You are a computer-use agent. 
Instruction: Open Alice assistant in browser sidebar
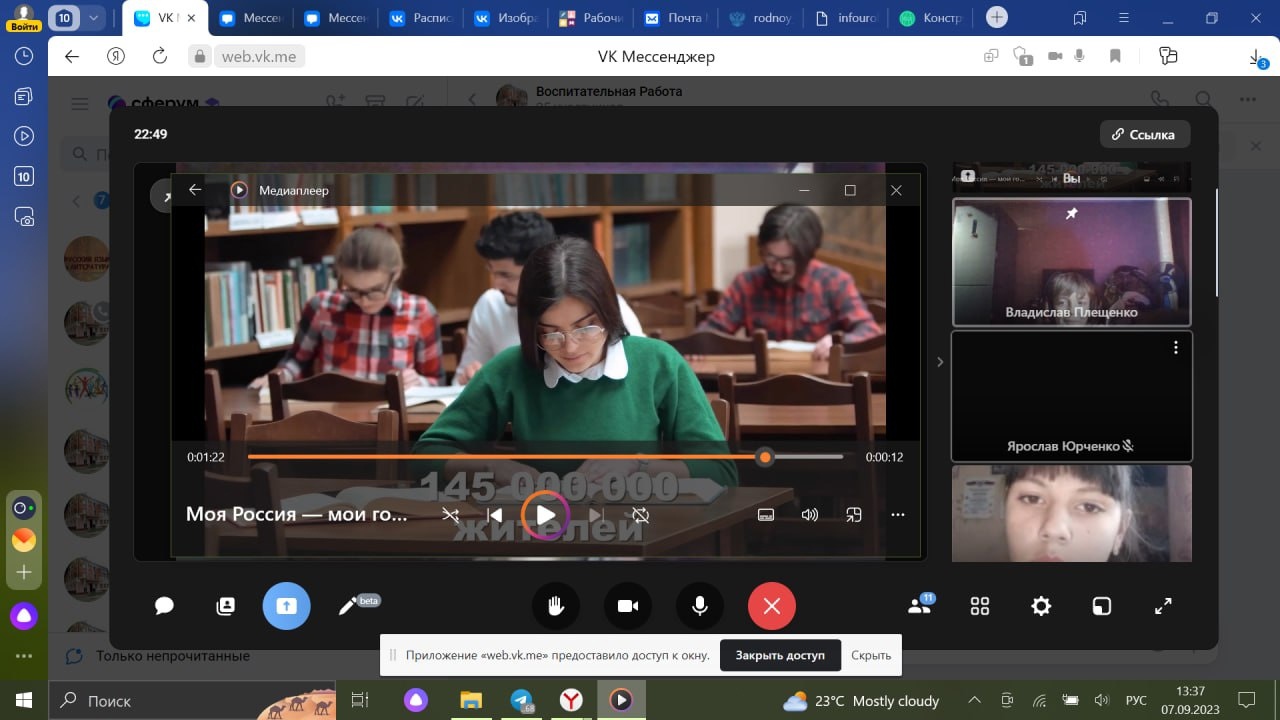[24, 616]
